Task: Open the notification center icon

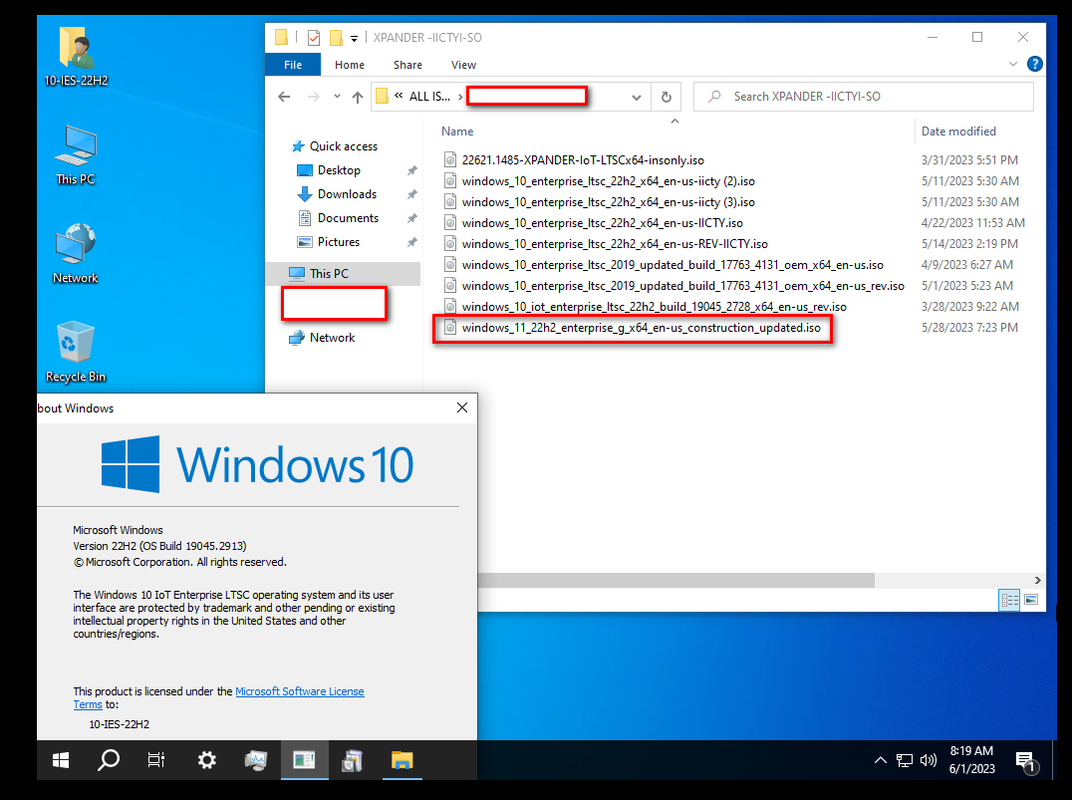Action: click(1026, 760)
